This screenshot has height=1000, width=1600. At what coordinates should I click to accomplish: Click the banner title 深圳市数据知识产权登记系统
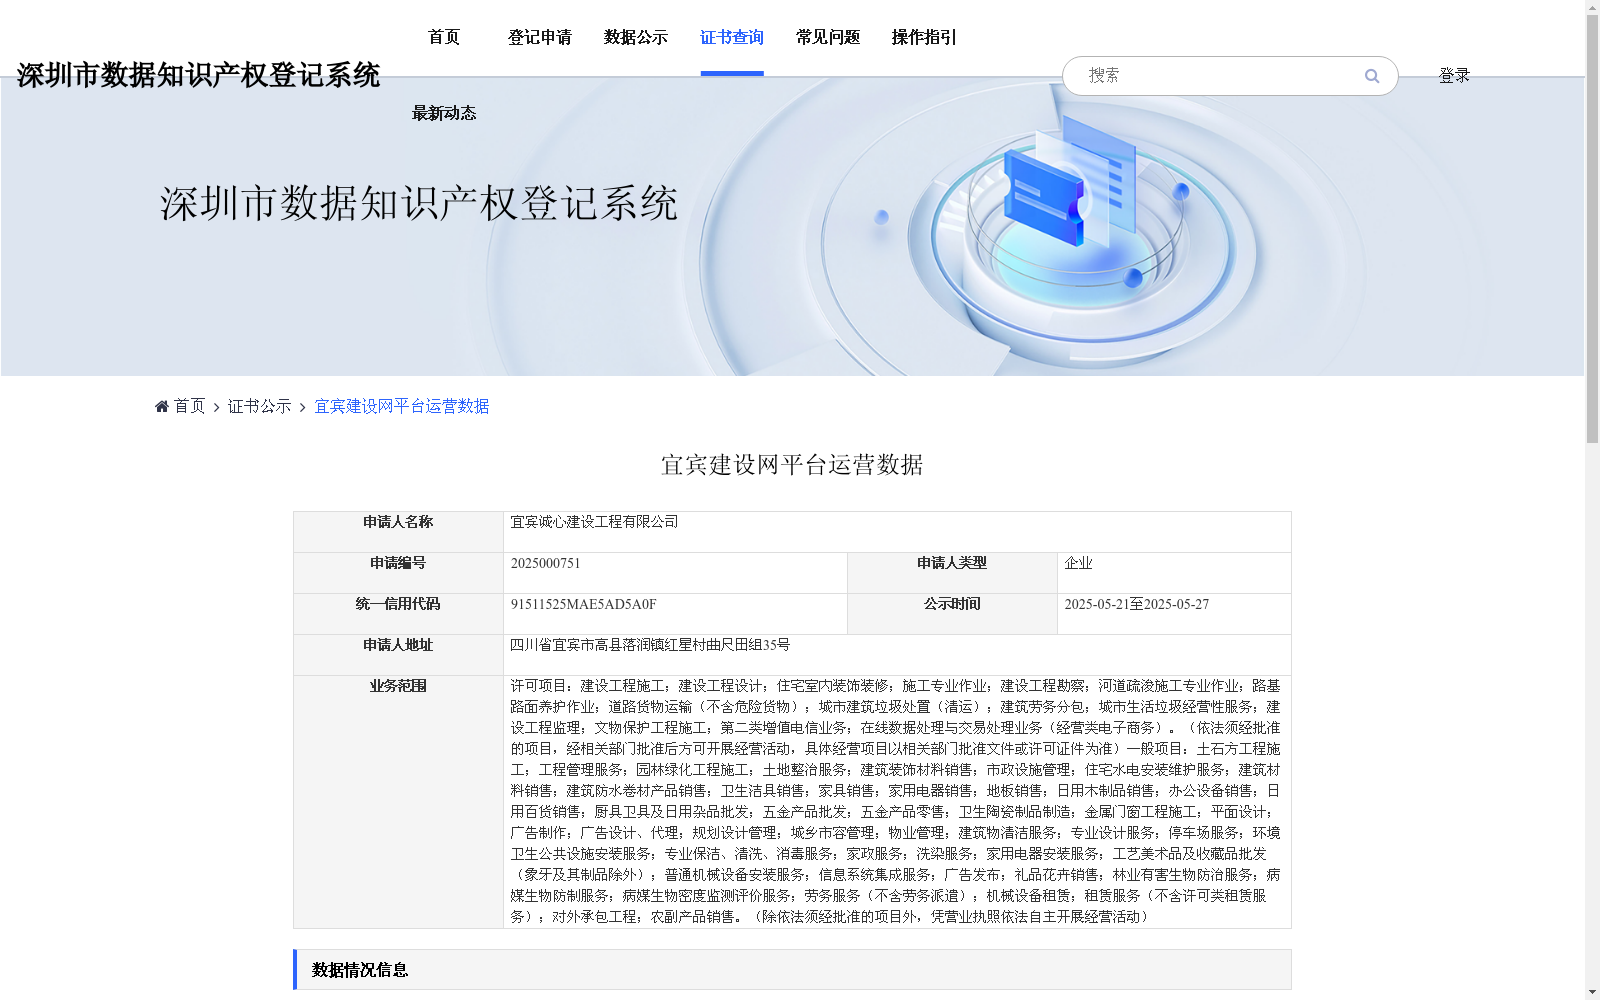pos(419,203)
